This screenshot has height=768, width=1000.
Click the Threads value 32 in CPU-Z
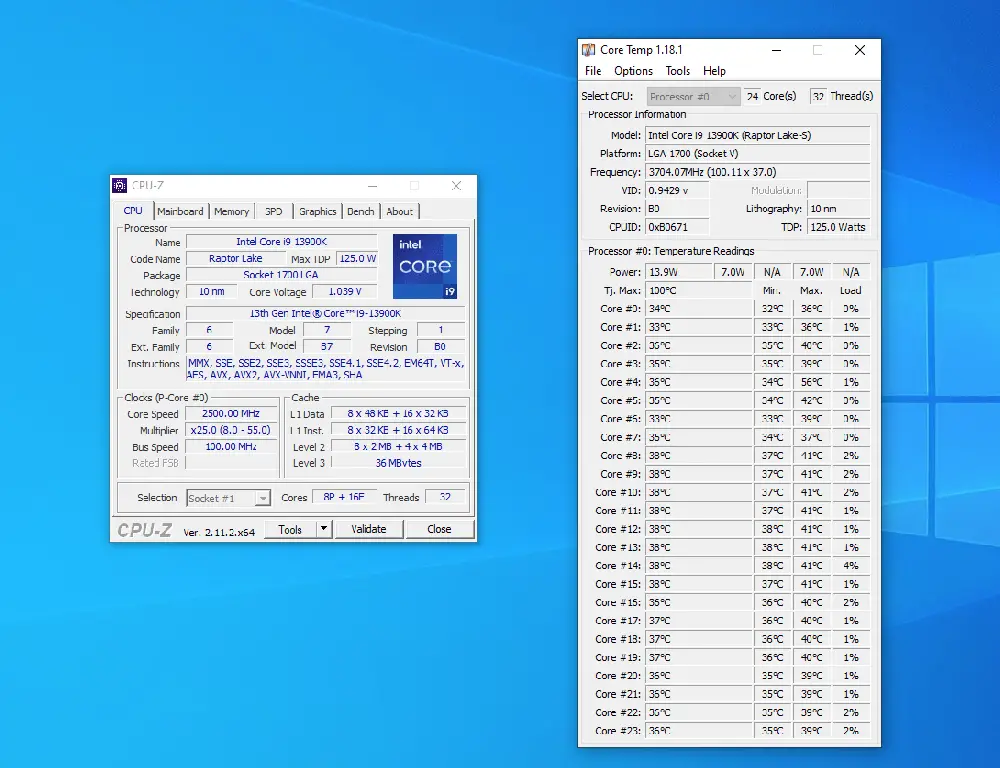445,497
